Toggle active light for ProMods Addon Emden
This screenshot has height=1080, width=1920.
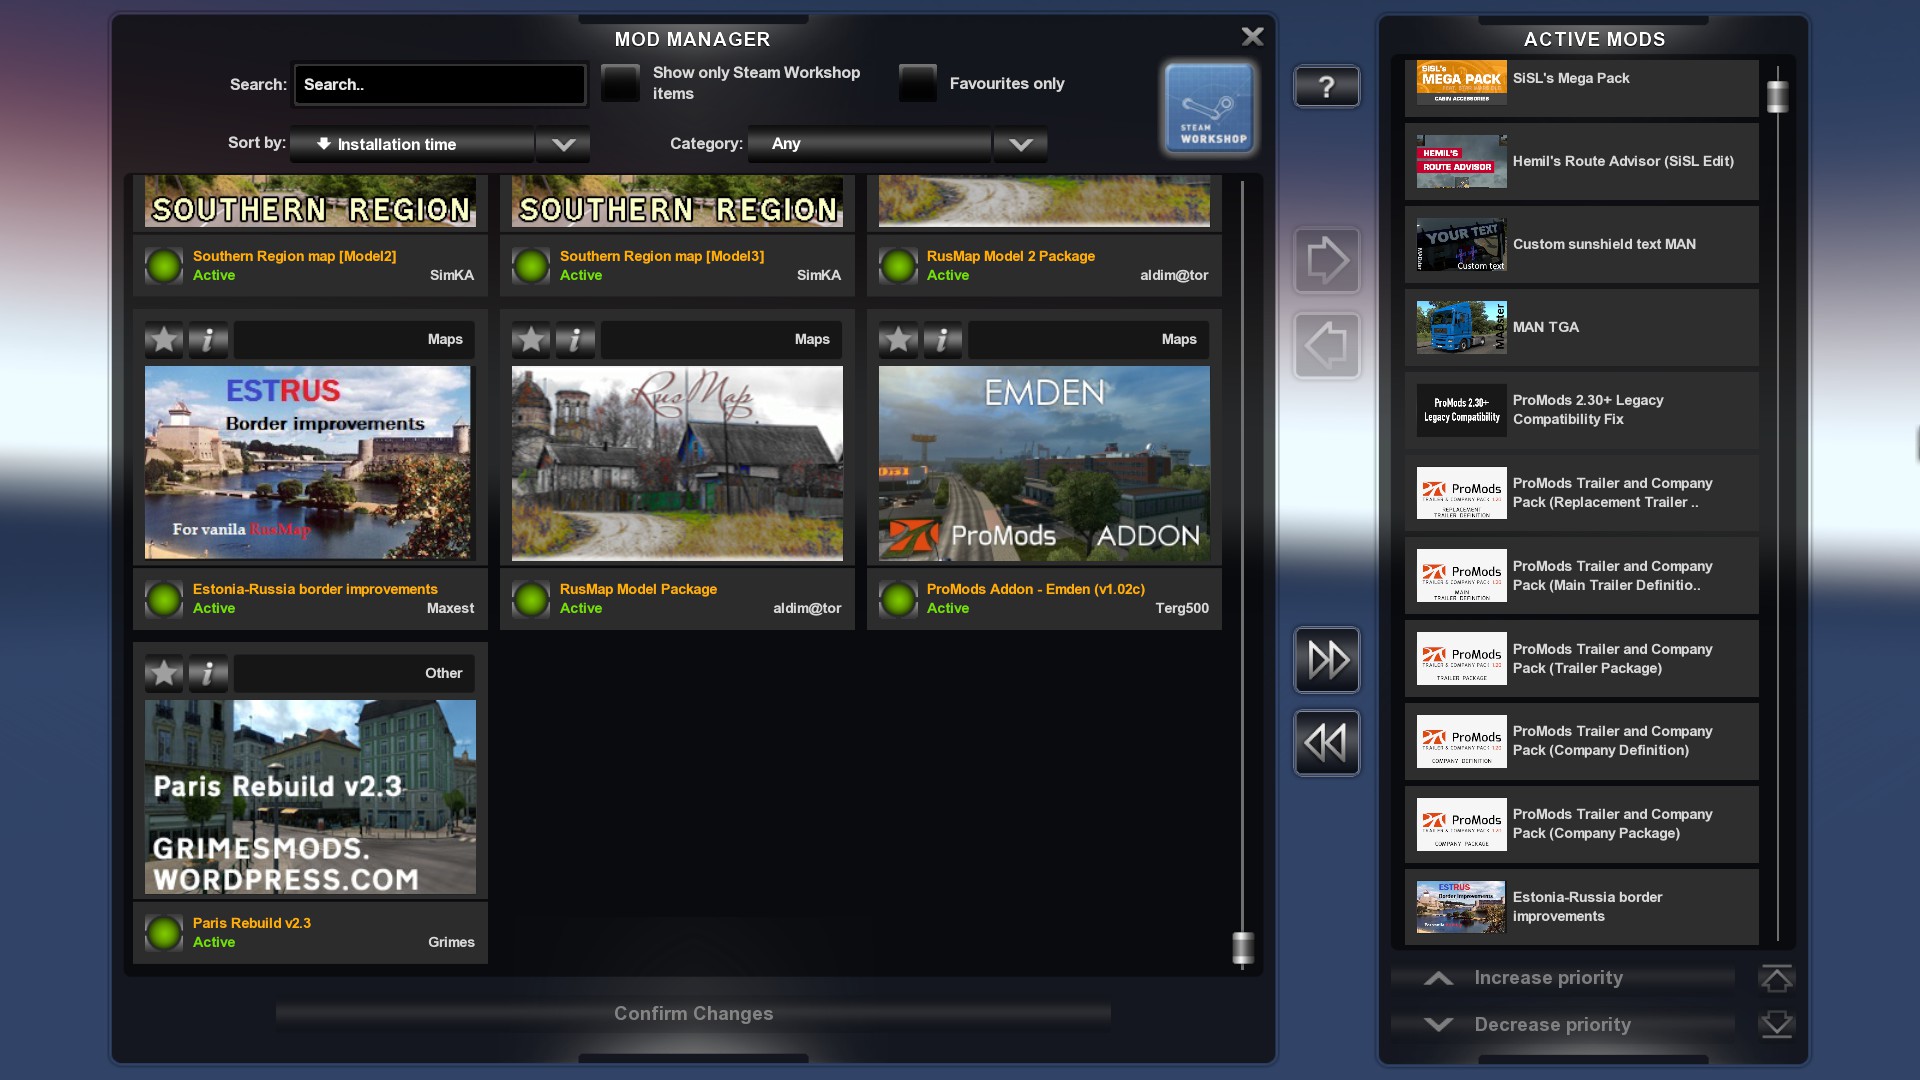pyautogui.click(x=898, y=599)
